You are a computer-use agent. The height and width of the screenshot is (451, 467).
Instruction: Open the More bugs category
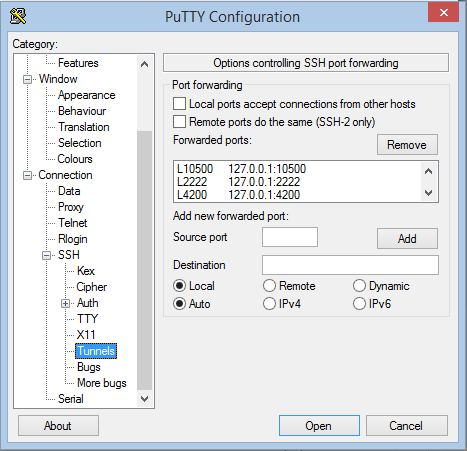pos(102,383)
